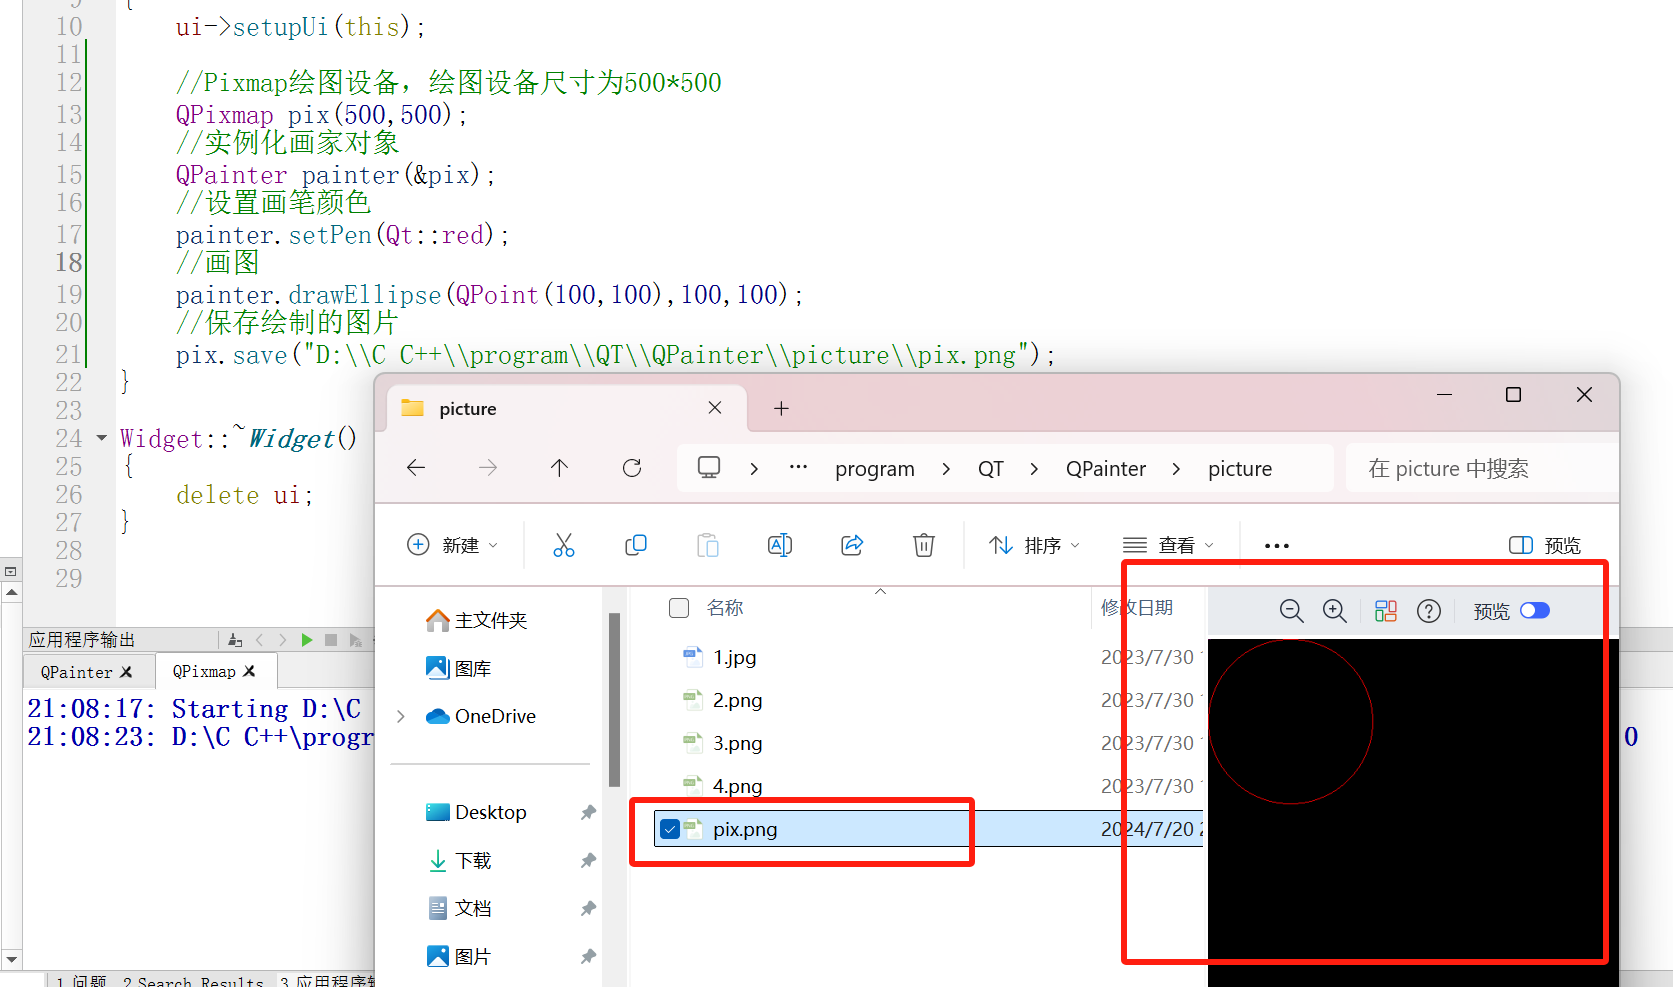Close the QPixmap output tab
This screenshot has height=987, width=1673.
pyautogui.click(x=249, y=671)
